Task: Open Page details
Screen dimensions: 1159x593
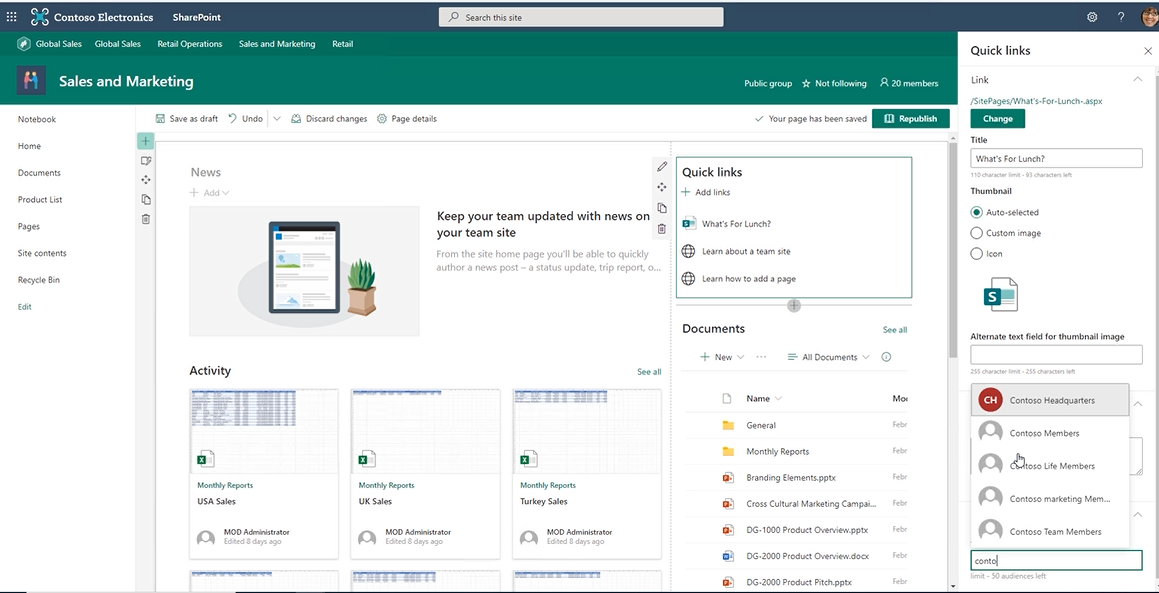Action: (x=407, y=118)
